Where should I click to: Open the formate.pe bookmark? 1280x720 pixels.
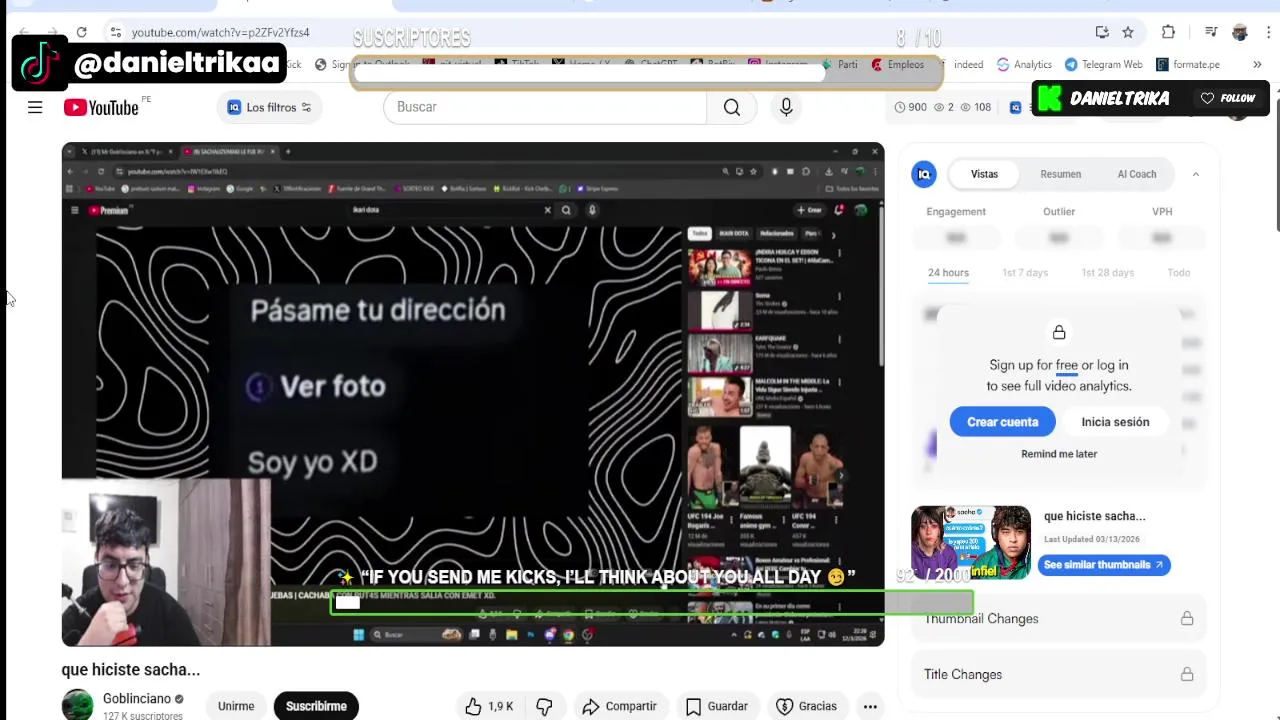[1188, 64]
